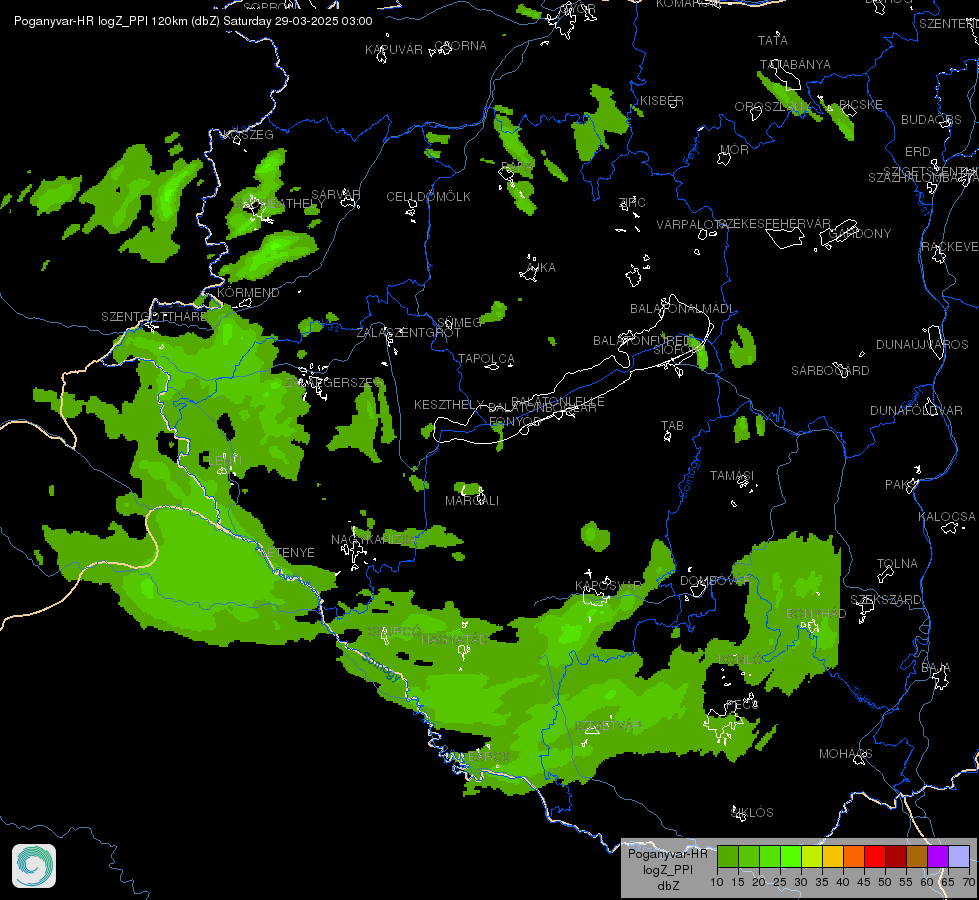Select the 35-40 dBZ yellow legend swatch
This screenshot has width=979, height=900.
[832, 856]
